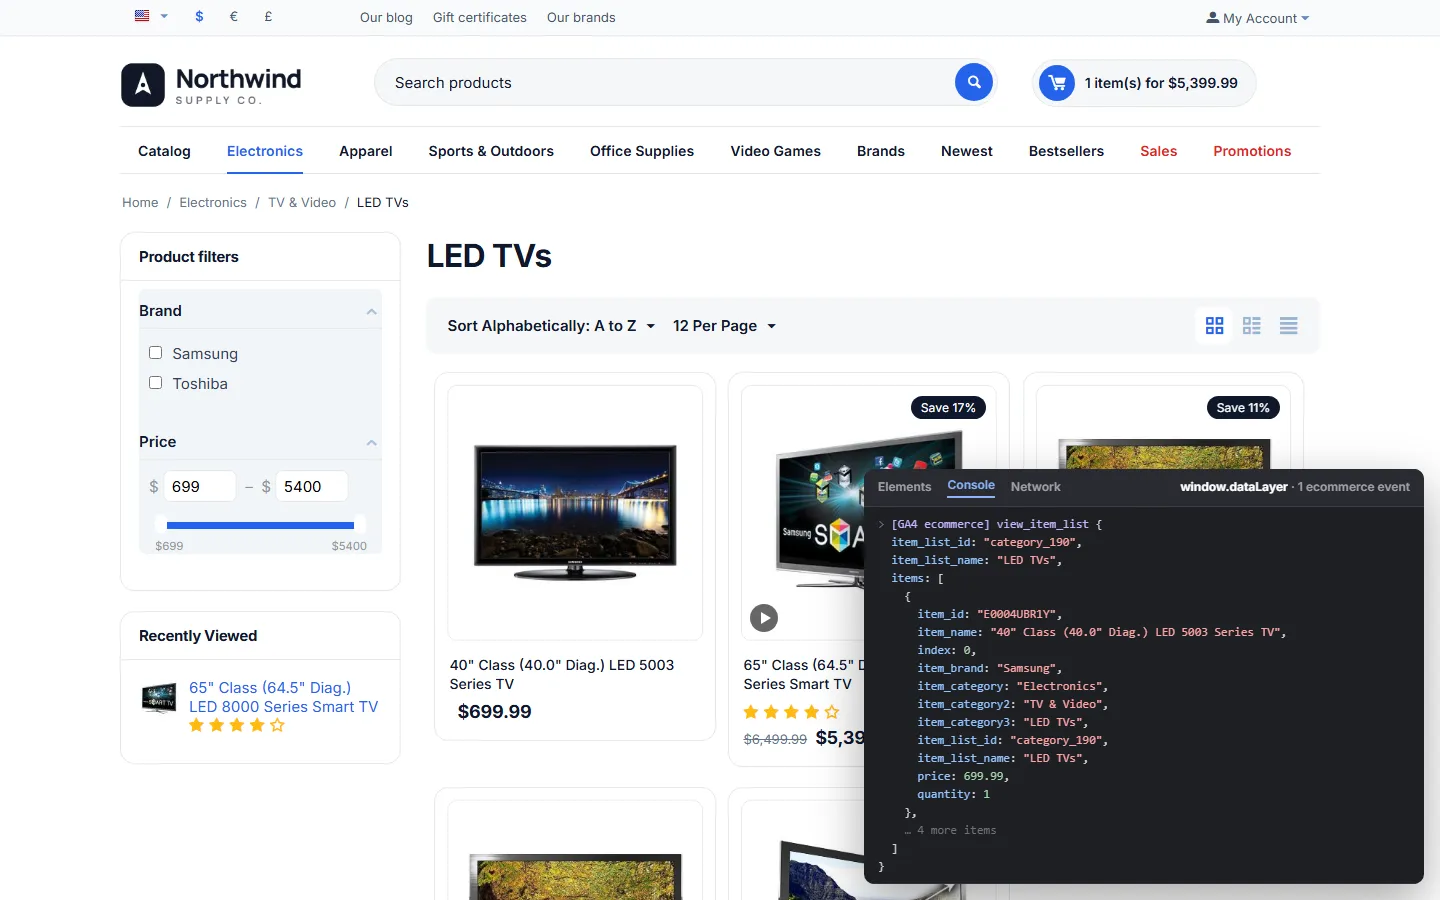Tick the Toshiba brand checkbox
This screenshot has height=900, width=1440.
click(155, 382)
